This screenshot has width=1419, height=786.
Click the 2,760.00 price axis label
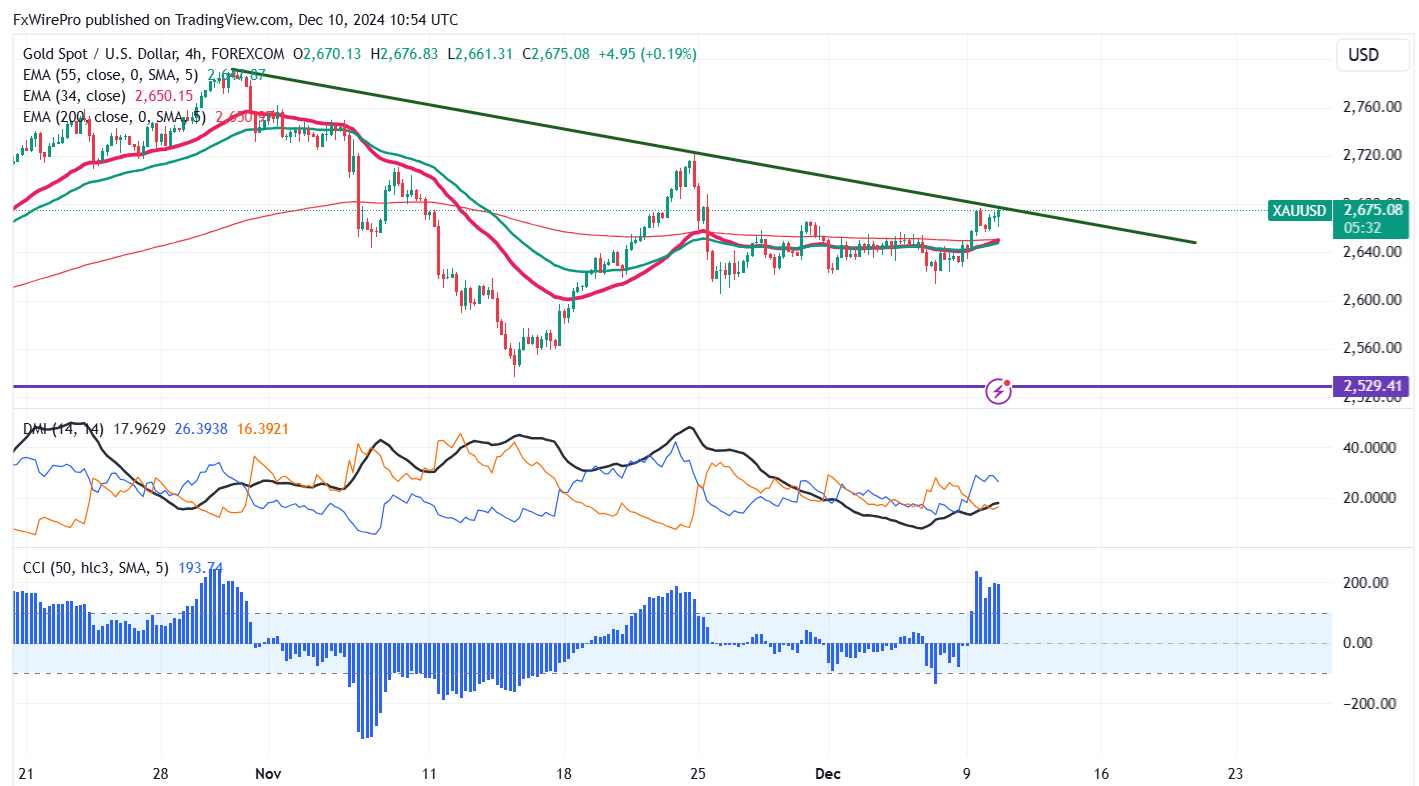1372,107
